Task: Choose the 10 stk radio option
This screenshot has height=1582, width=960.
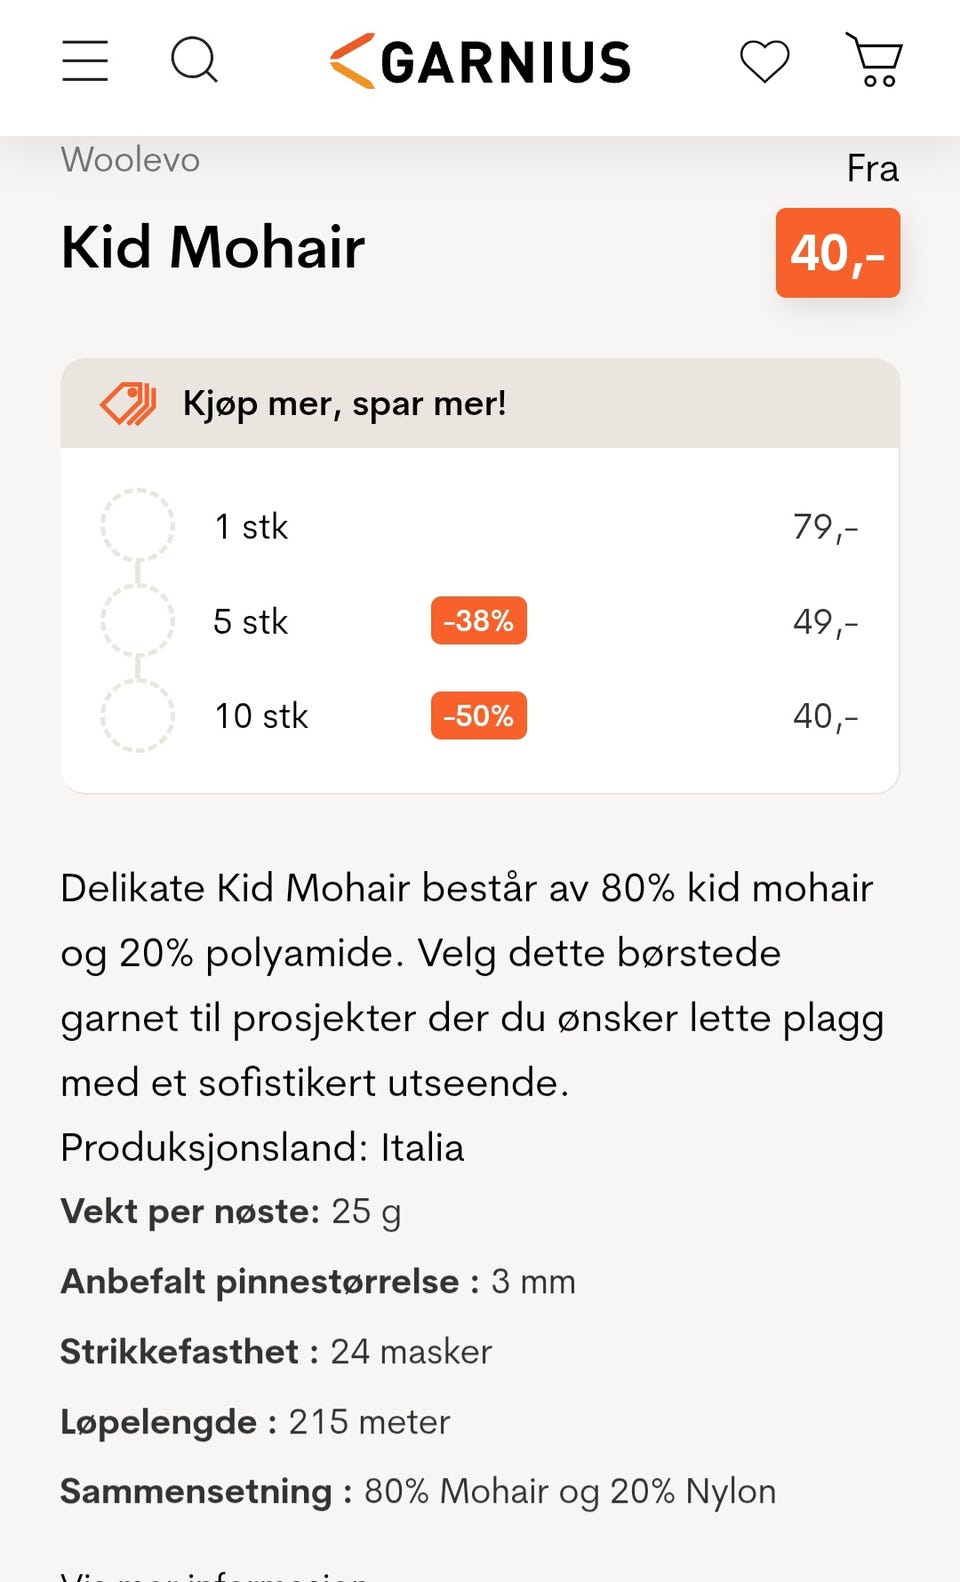Action: [138, 716]
